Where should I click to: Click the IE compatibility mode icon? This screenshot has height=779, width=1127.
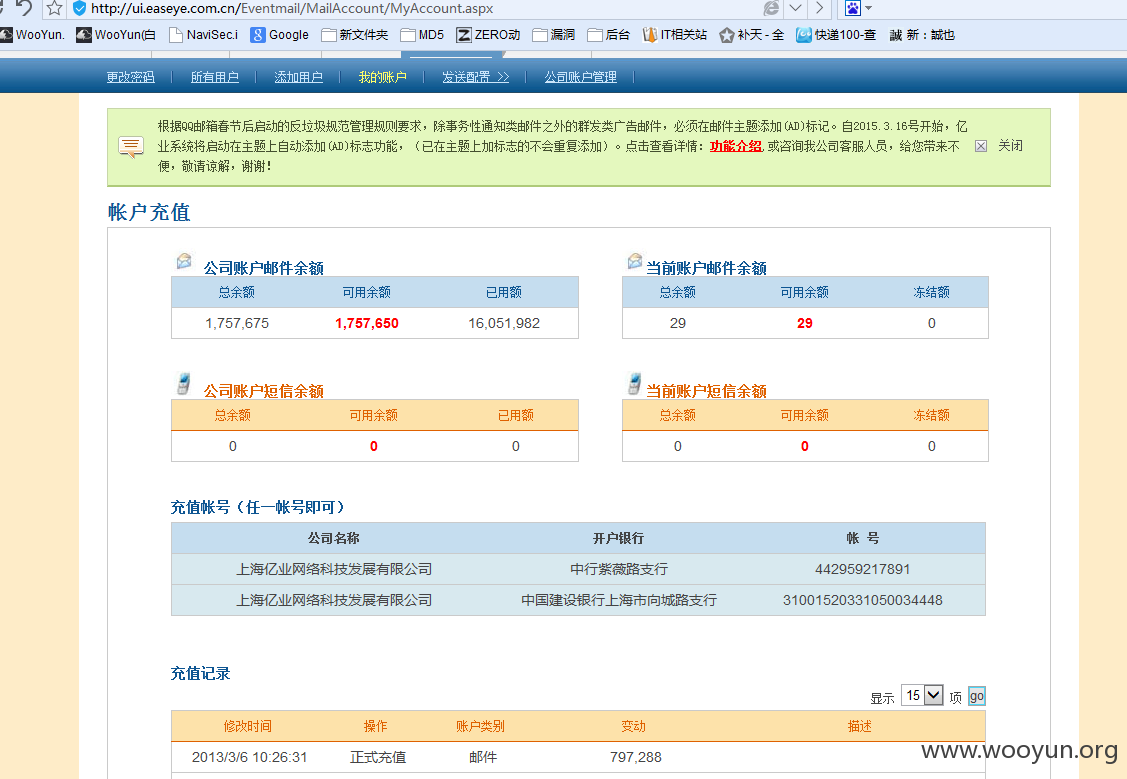pyautogui.click(x=772, y=8)
